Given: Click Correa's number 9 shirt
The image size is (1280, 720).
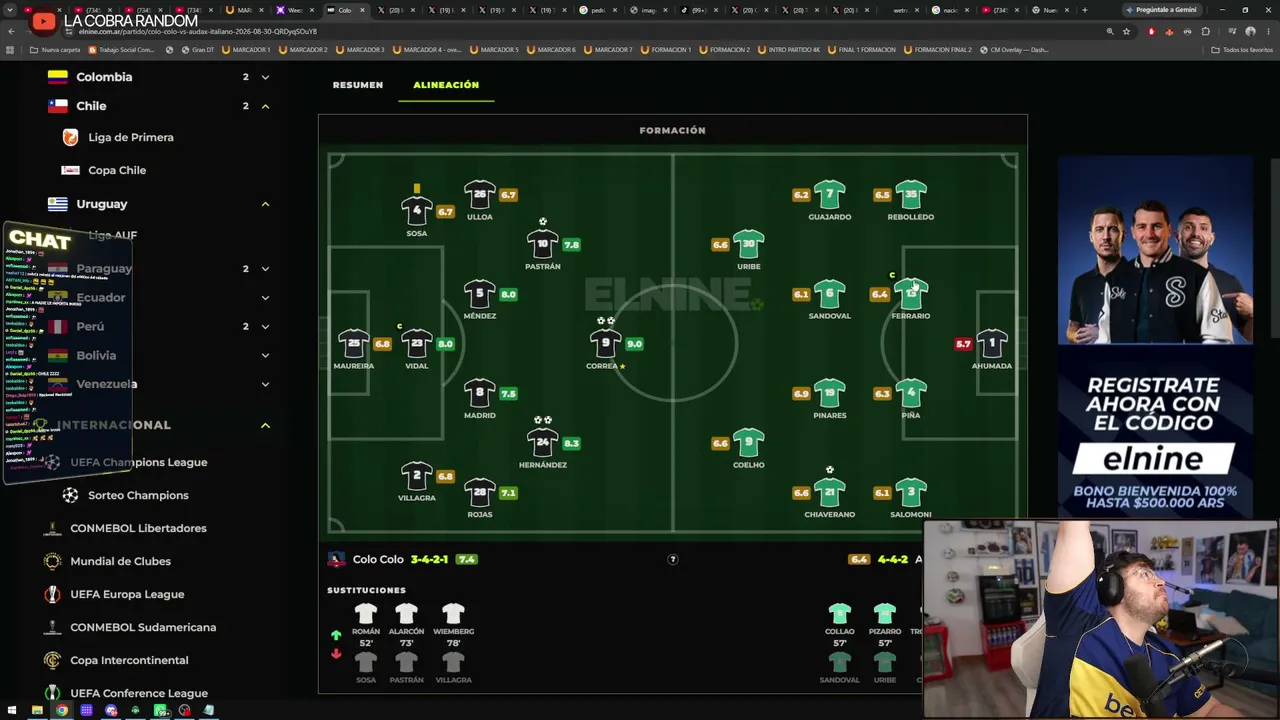Looking at the screenshot, I should point(606,343).
